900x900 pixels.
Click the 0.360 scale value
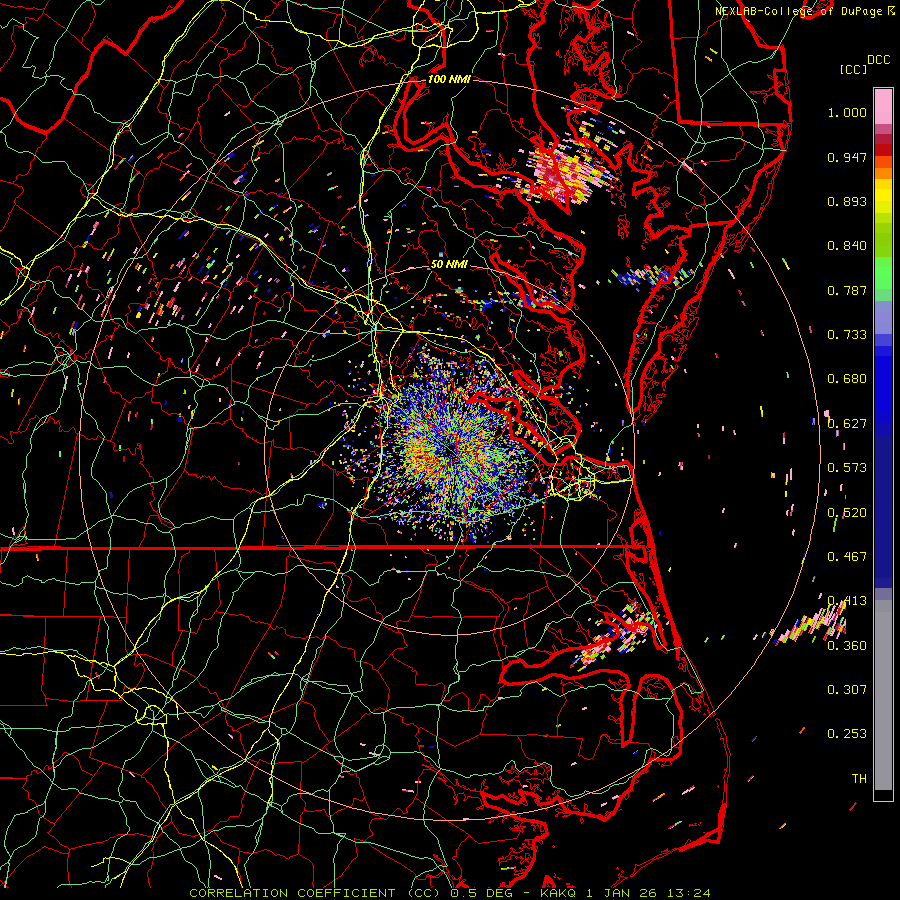pyautogui.click(x=847, y=646)
